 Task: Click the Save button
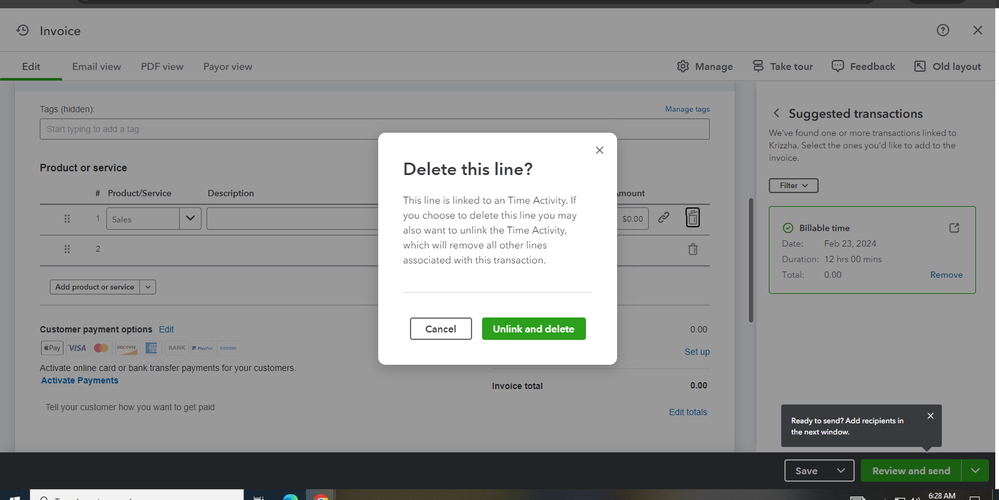click(806, 471)
